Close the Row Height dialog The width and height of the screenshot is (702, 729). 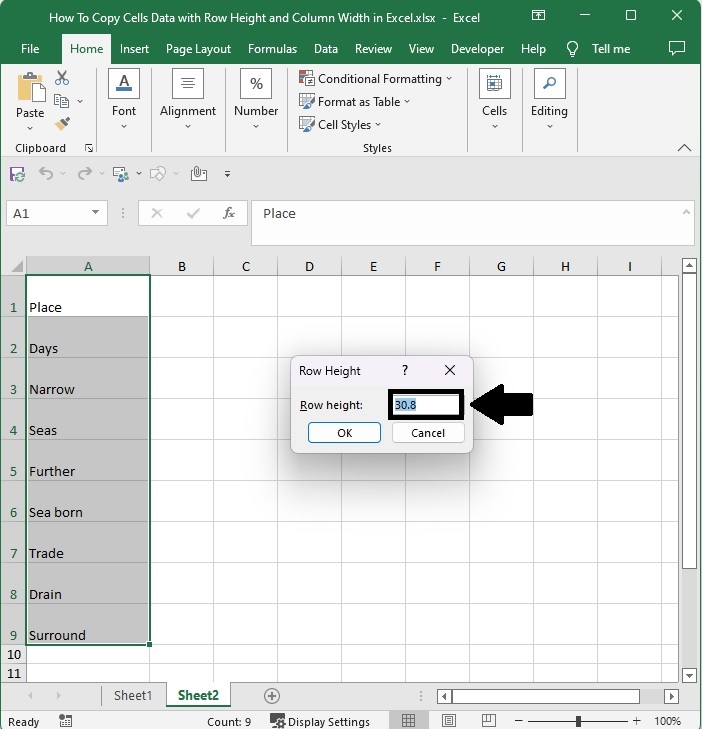450,370
